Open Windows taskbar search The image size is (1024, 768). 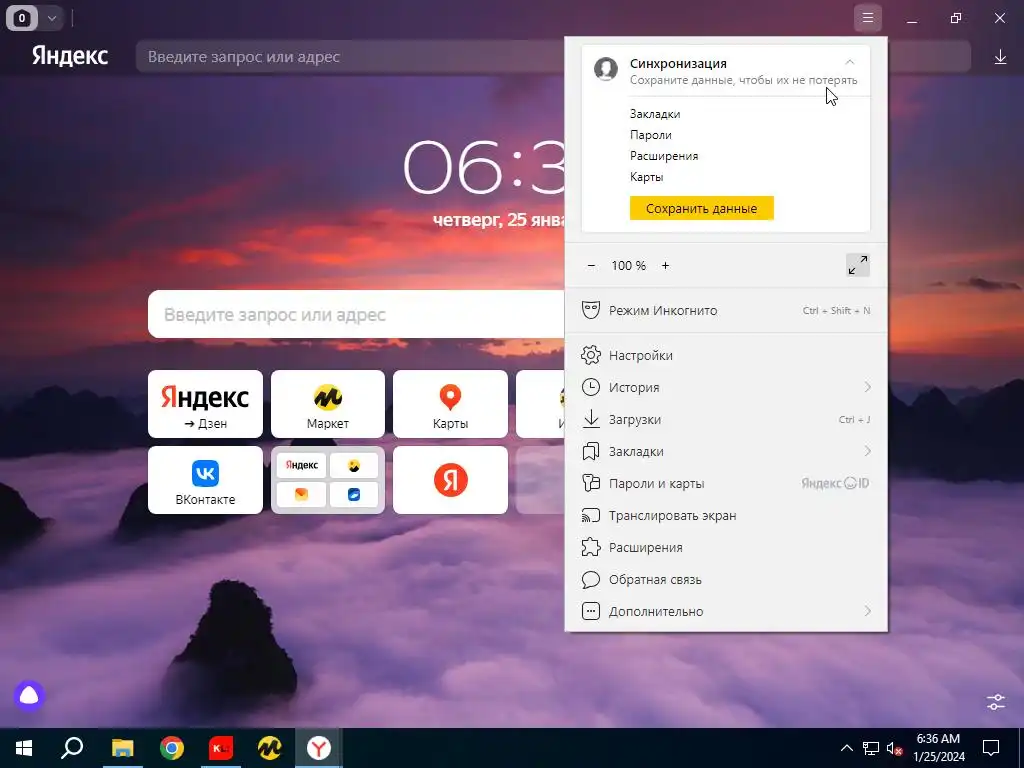coord(72,748)
